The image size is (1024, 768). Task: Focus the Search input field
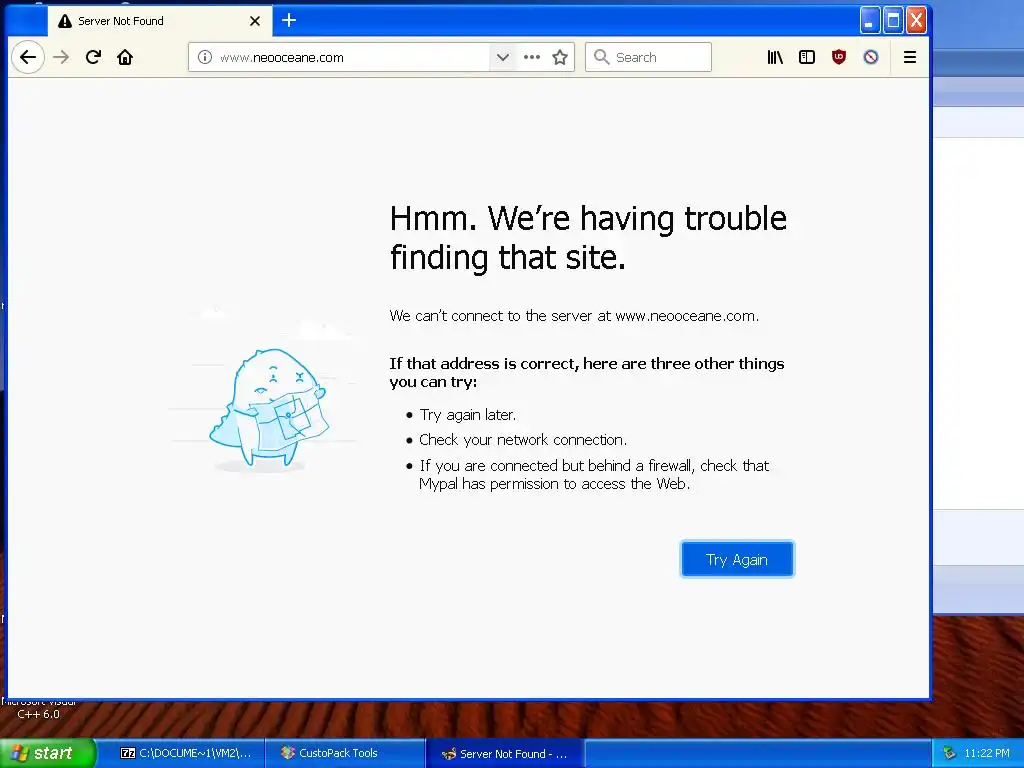tap(648, 57)
